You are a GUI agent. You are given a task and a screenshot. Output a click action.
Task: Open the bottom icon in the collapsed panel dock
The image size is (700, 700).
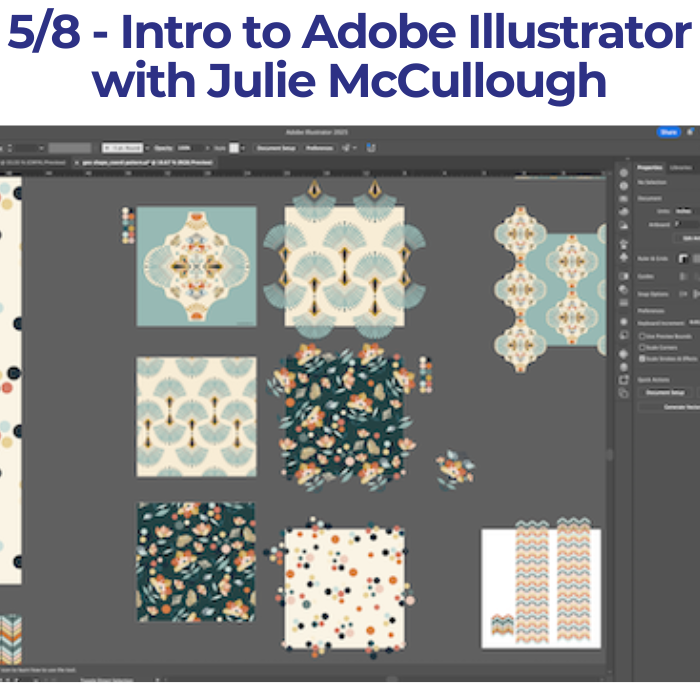coord(624,393)
